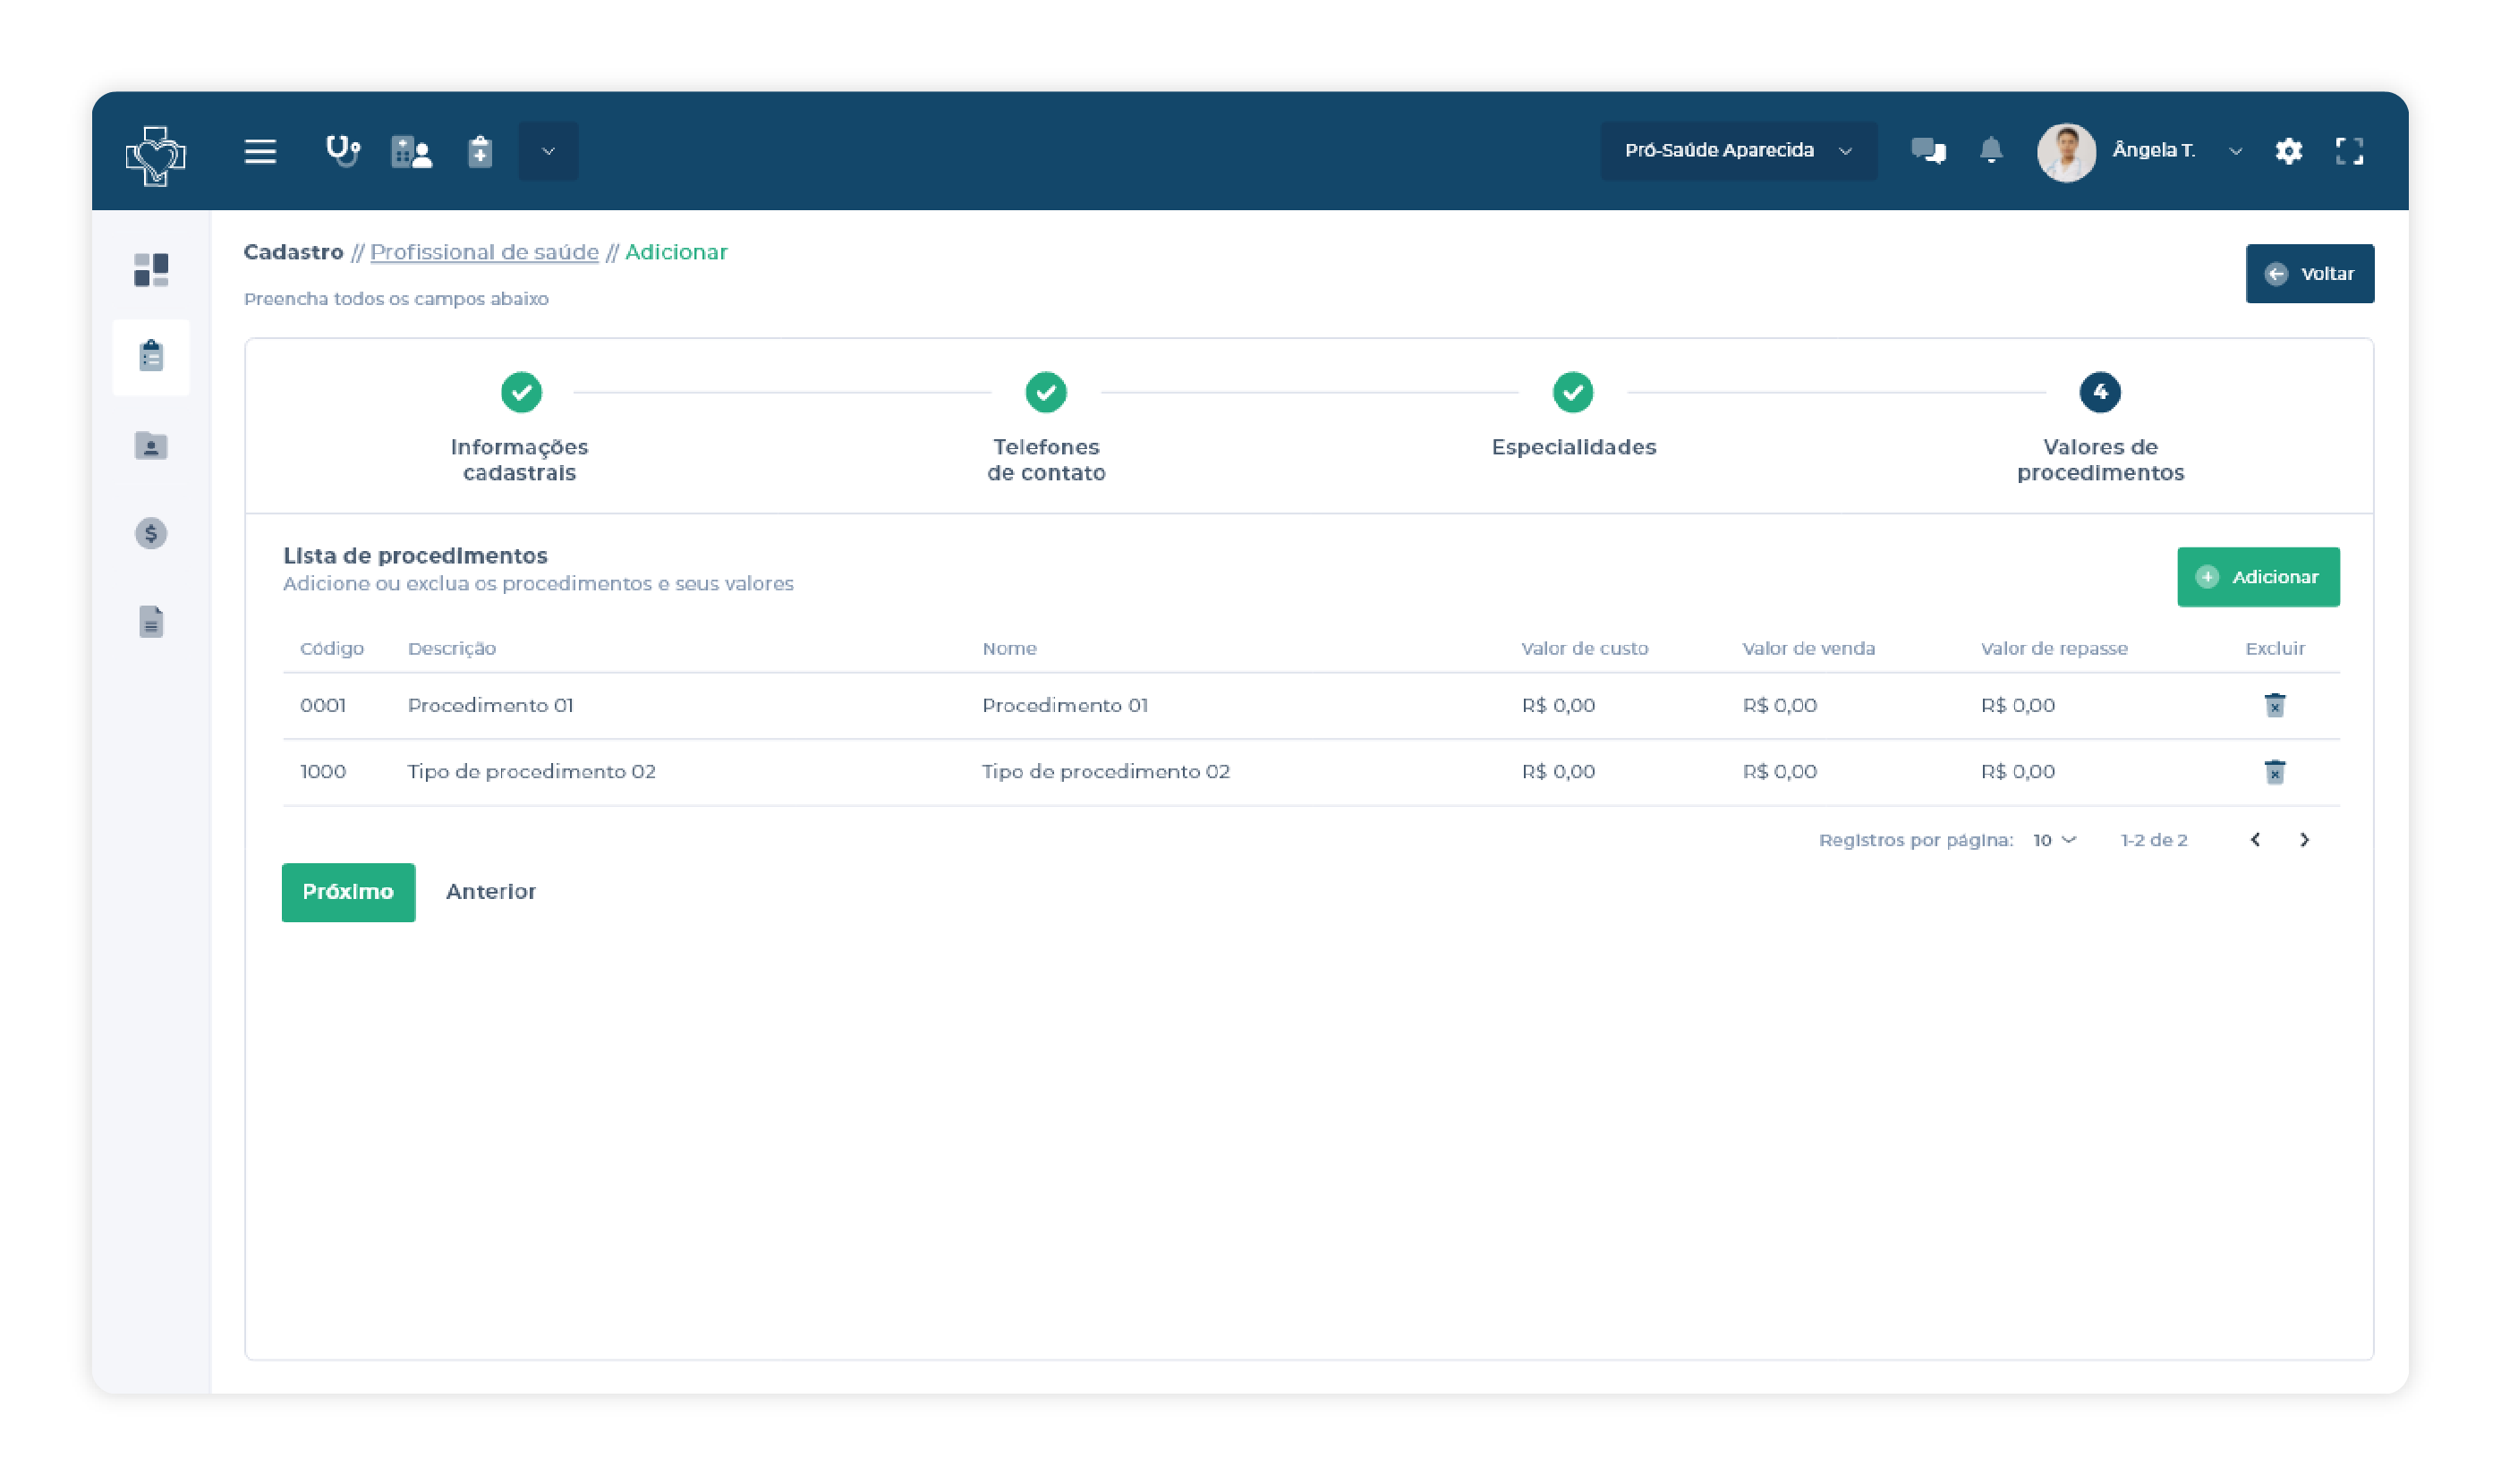The height and width of the screenshot is (1484, 2501).
Task: Click the stethoscope icon in top bar
Action: click(x=342, y=151)
